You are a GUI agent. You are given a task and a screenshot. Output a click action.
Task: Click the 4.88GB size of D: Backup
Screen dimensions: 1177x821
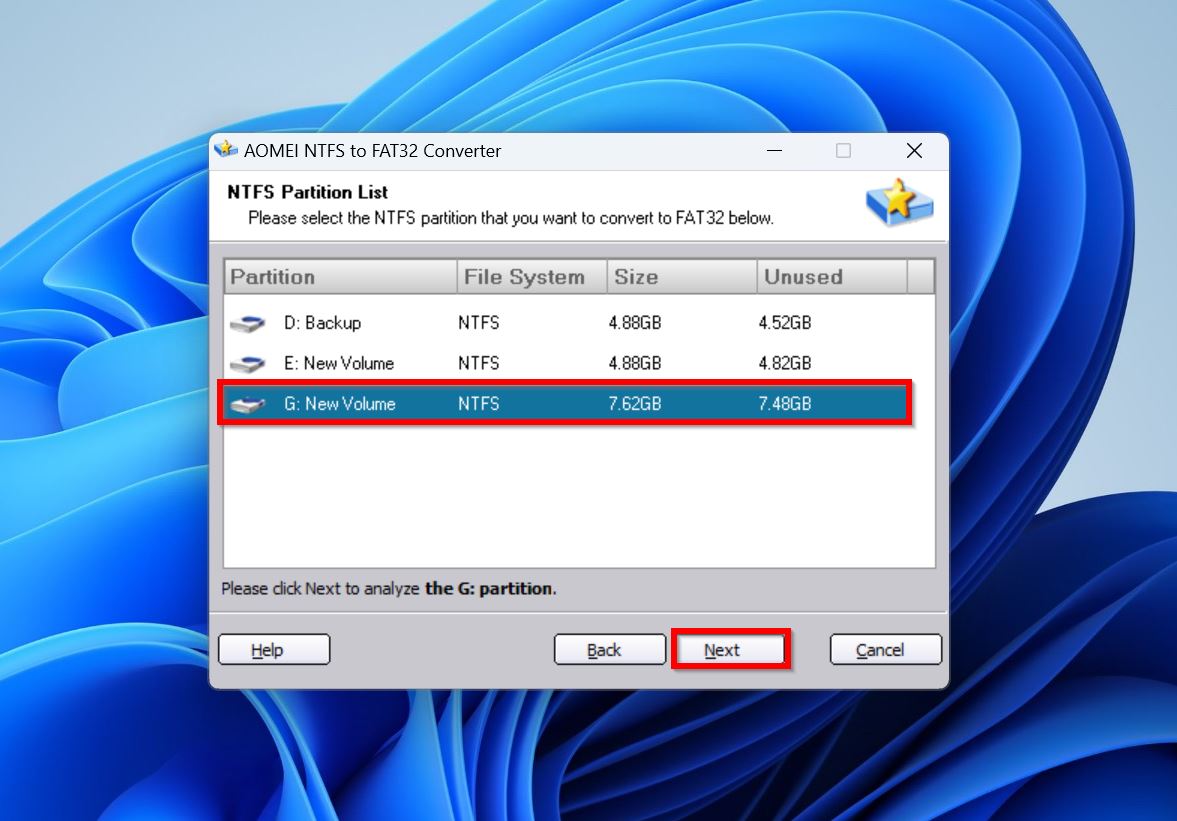click(x=634, y=323)
